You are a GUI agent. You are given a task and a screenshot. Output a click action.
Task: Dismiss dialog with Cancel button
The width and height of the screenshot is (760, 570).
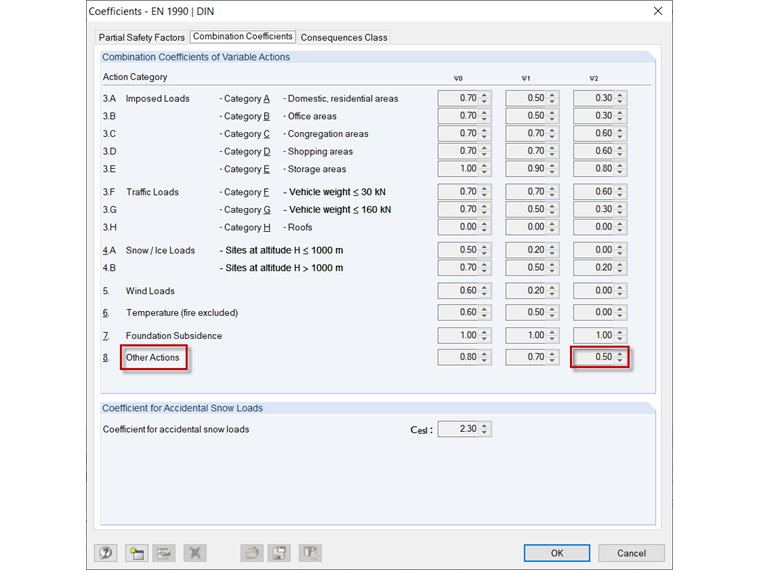(631, 553)
